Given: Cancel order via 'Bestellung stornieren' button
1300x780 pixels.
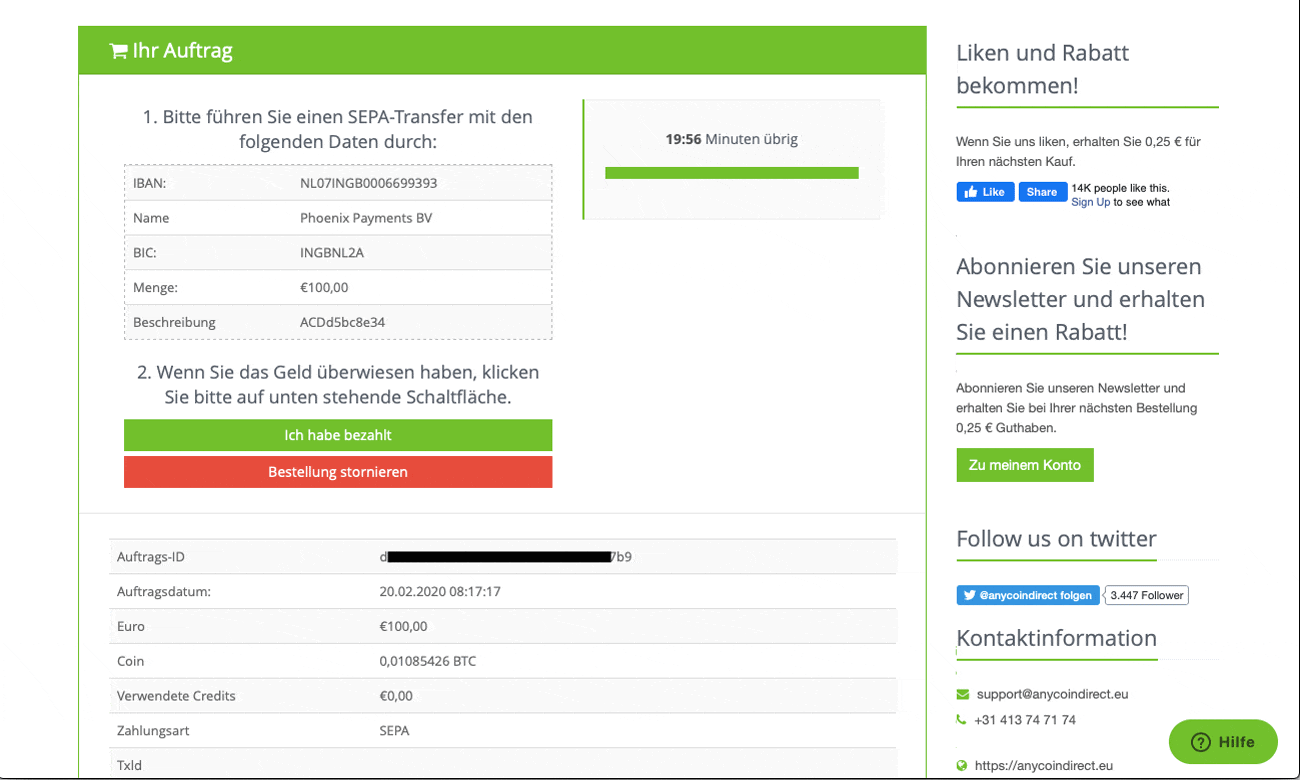Looking at the screenshot, I should [338, 472].
